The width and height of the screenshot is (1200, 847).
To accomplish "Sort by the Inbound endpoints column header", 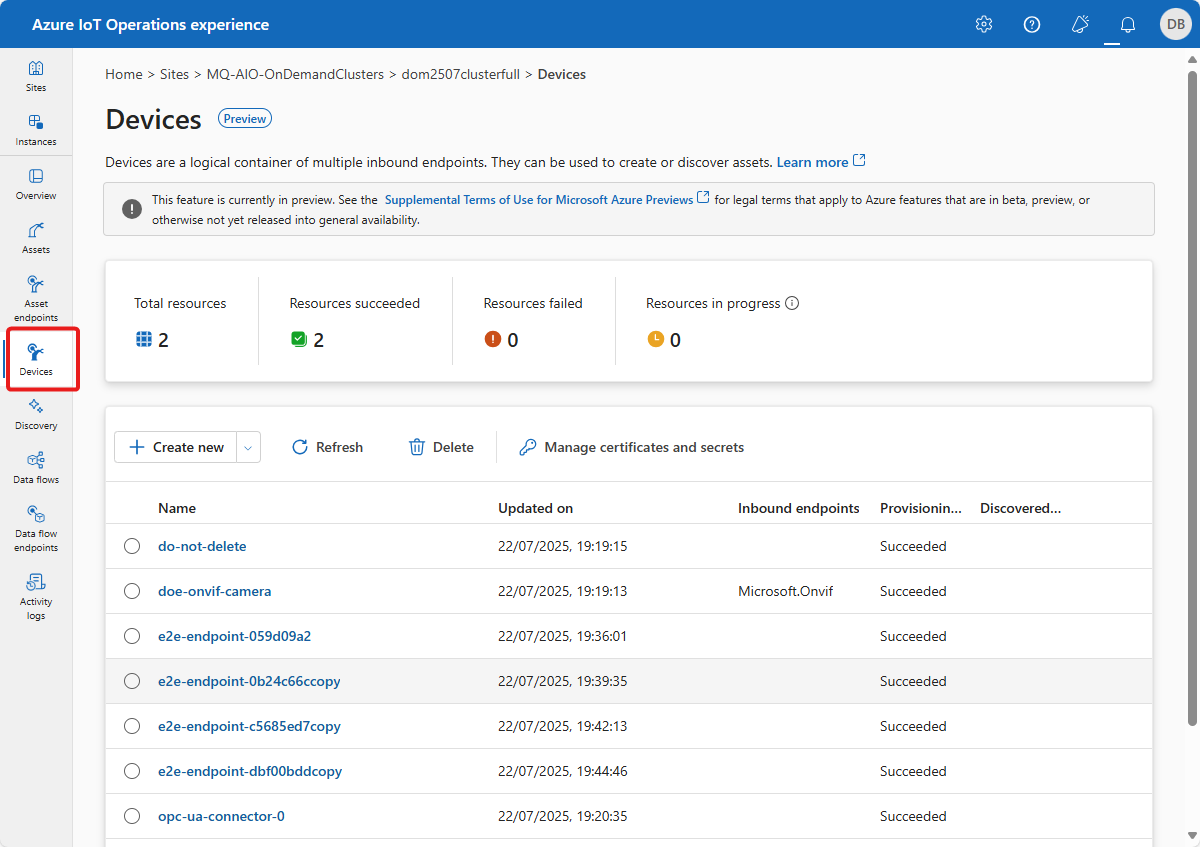I will pyautogui.click(x=798, y=508).
